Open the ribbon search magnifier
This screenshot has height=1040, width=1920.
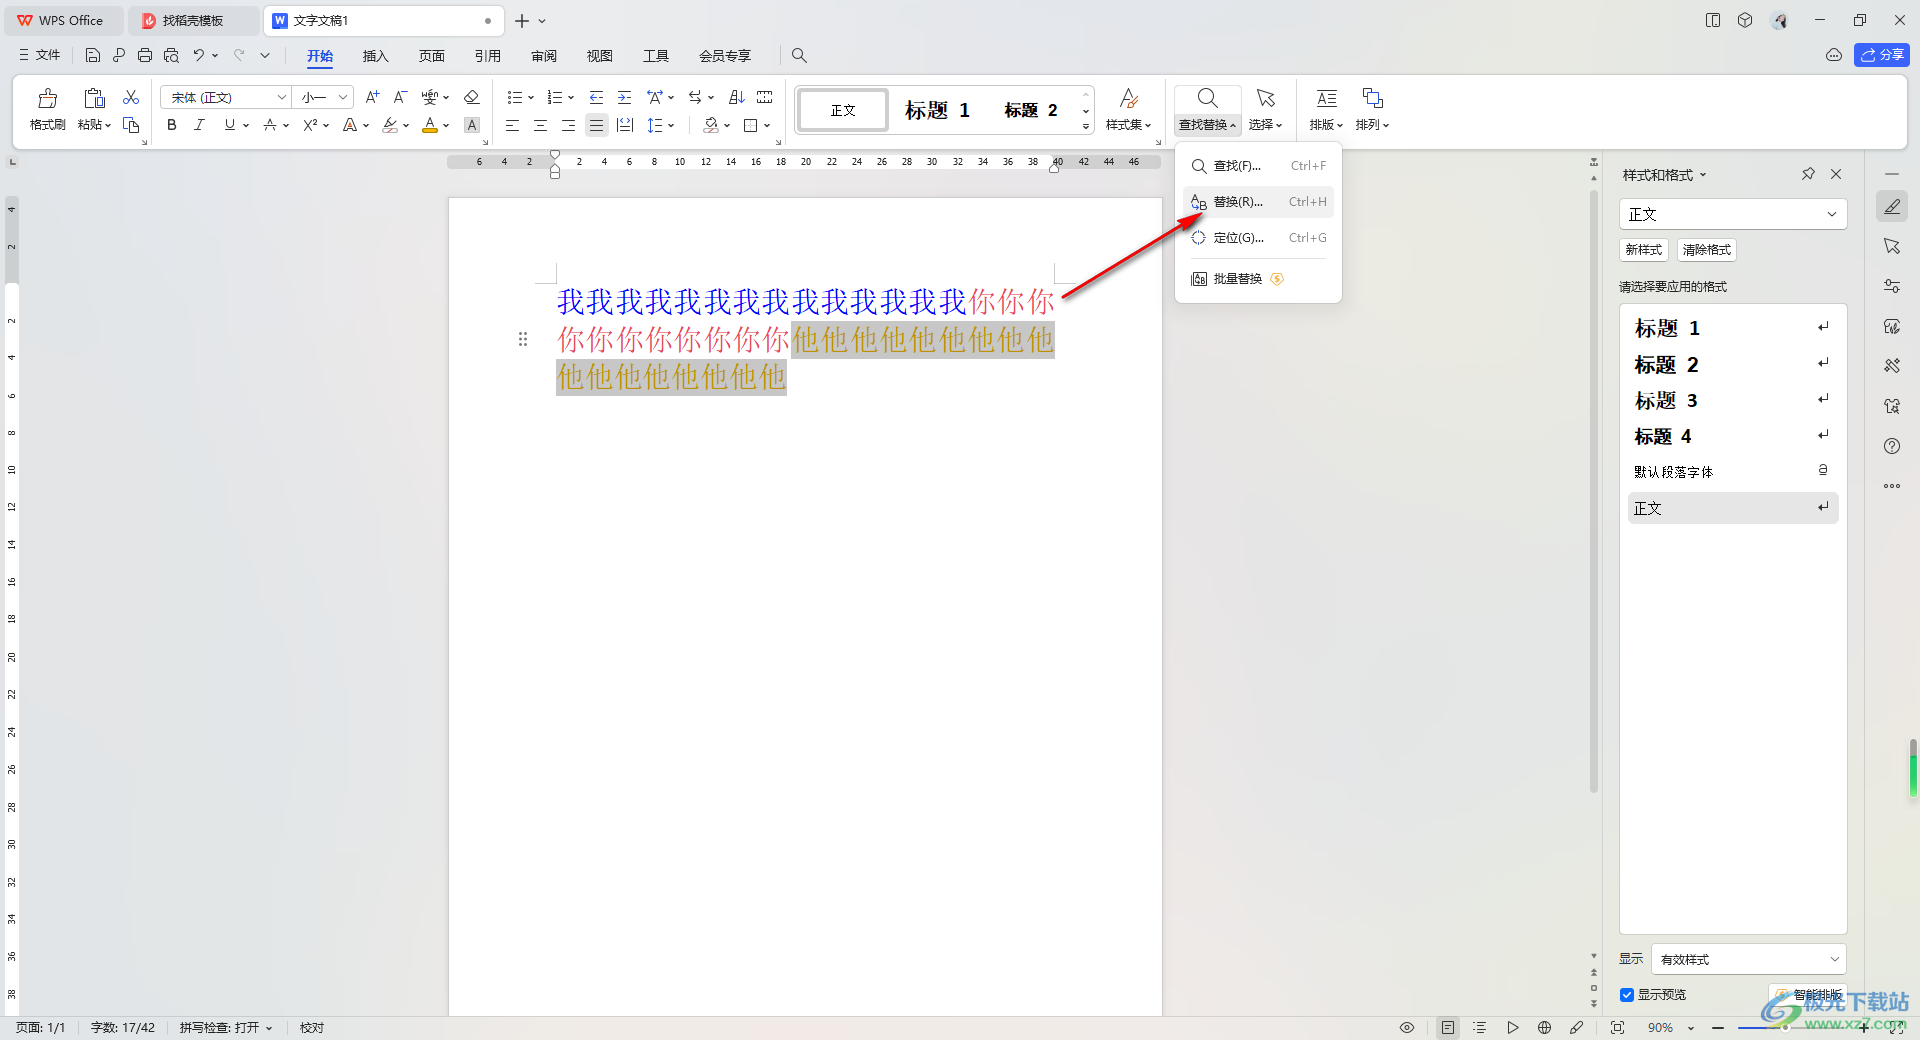pos(799,56)
